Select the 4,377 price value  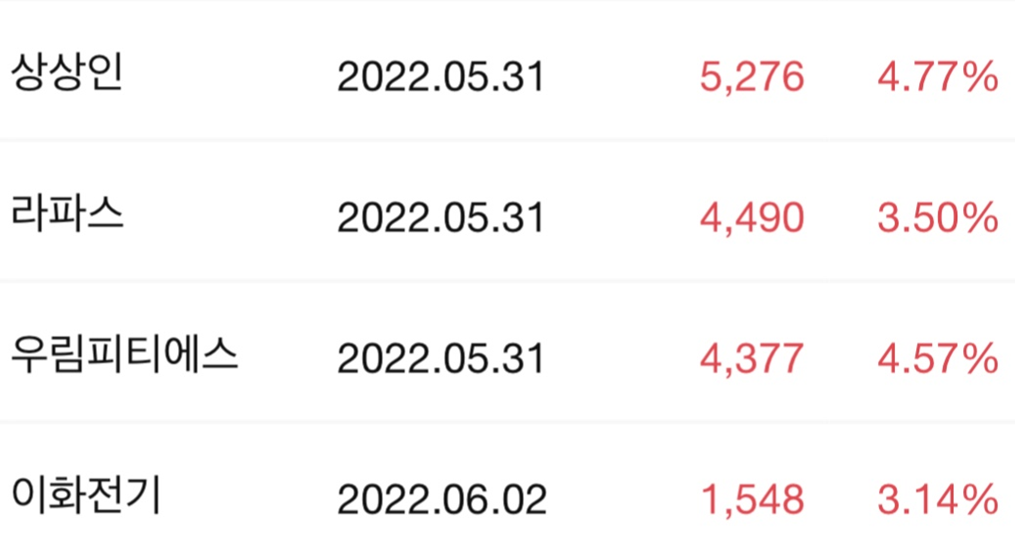pyautogui.click(x=752, y=358)
